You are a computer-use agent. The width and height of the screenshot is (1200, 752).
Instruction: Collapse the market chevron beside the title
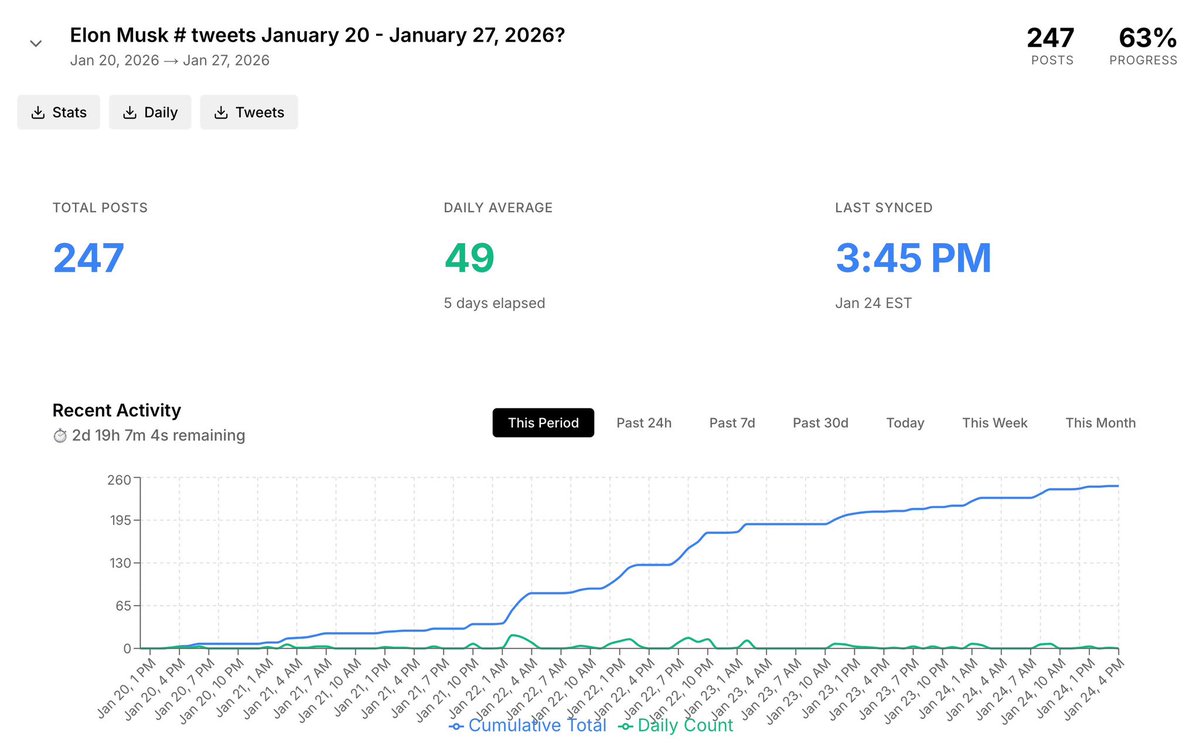point(36,43)
